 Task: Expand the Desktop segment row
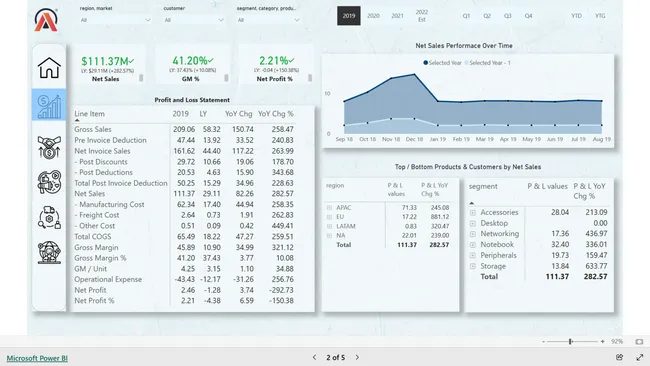point(473,223)
